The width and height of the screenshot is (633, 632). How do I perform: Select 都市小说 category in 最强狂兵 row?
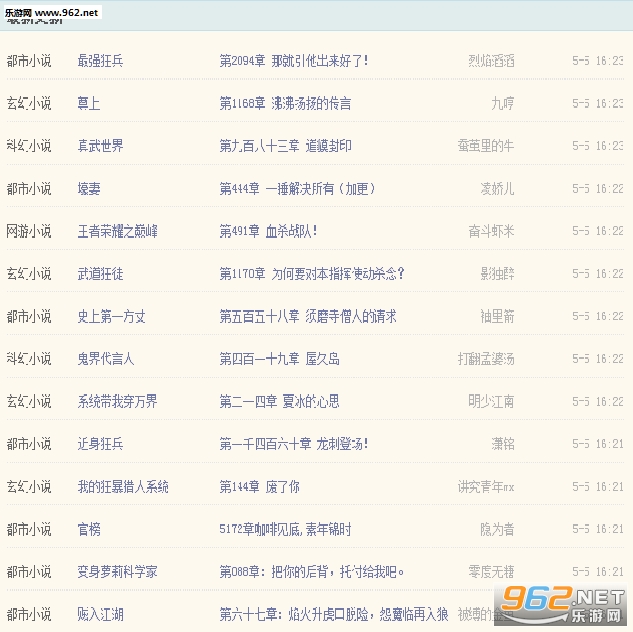coord(29,61)
